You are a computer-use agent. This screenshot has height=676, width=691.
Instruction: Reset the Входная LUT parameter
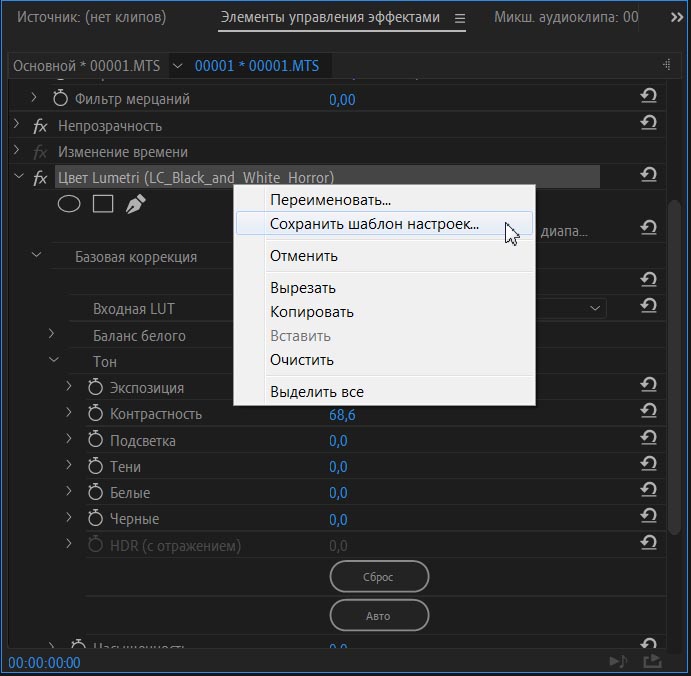click(649, 305)
